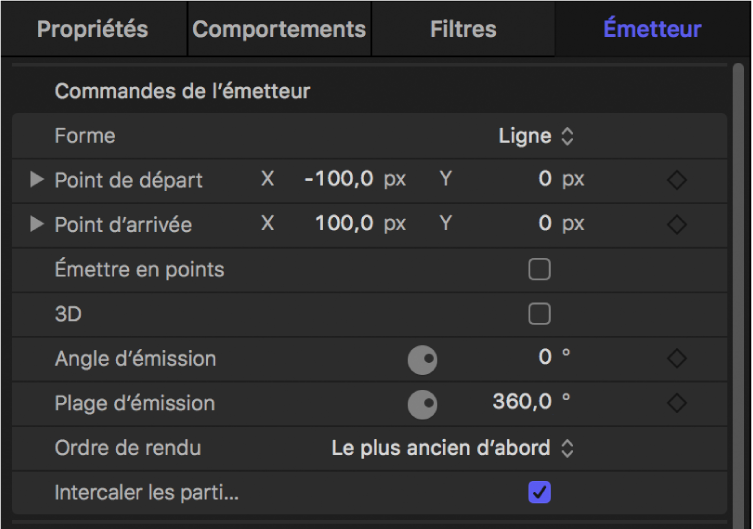This screenshot has width=753, height=529.
Task: Click keyframe diamond for Angle d'émission
Action: tap(677, 358)
